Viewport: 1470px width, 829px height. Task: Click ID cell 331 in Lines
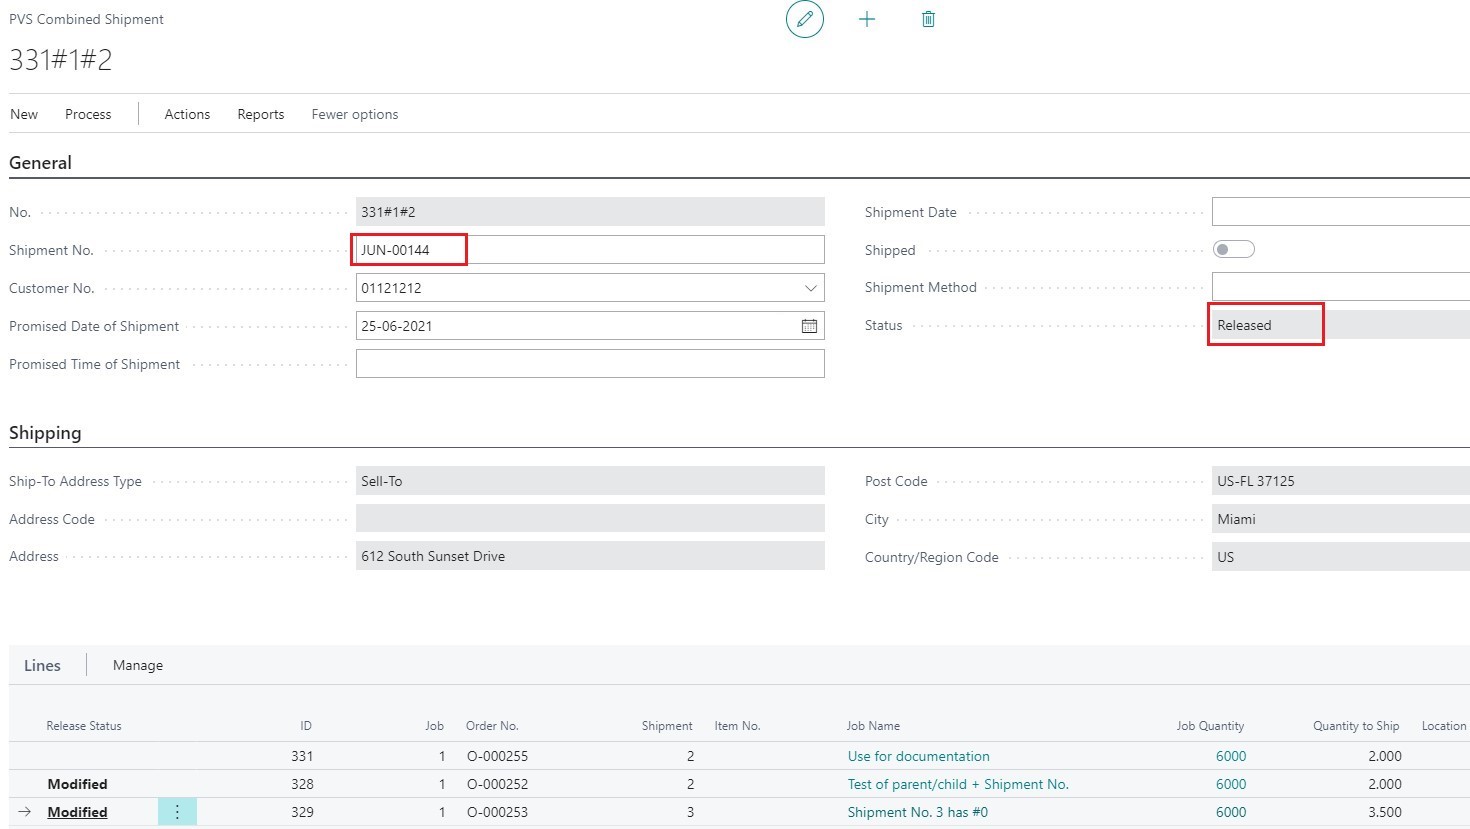302,756
